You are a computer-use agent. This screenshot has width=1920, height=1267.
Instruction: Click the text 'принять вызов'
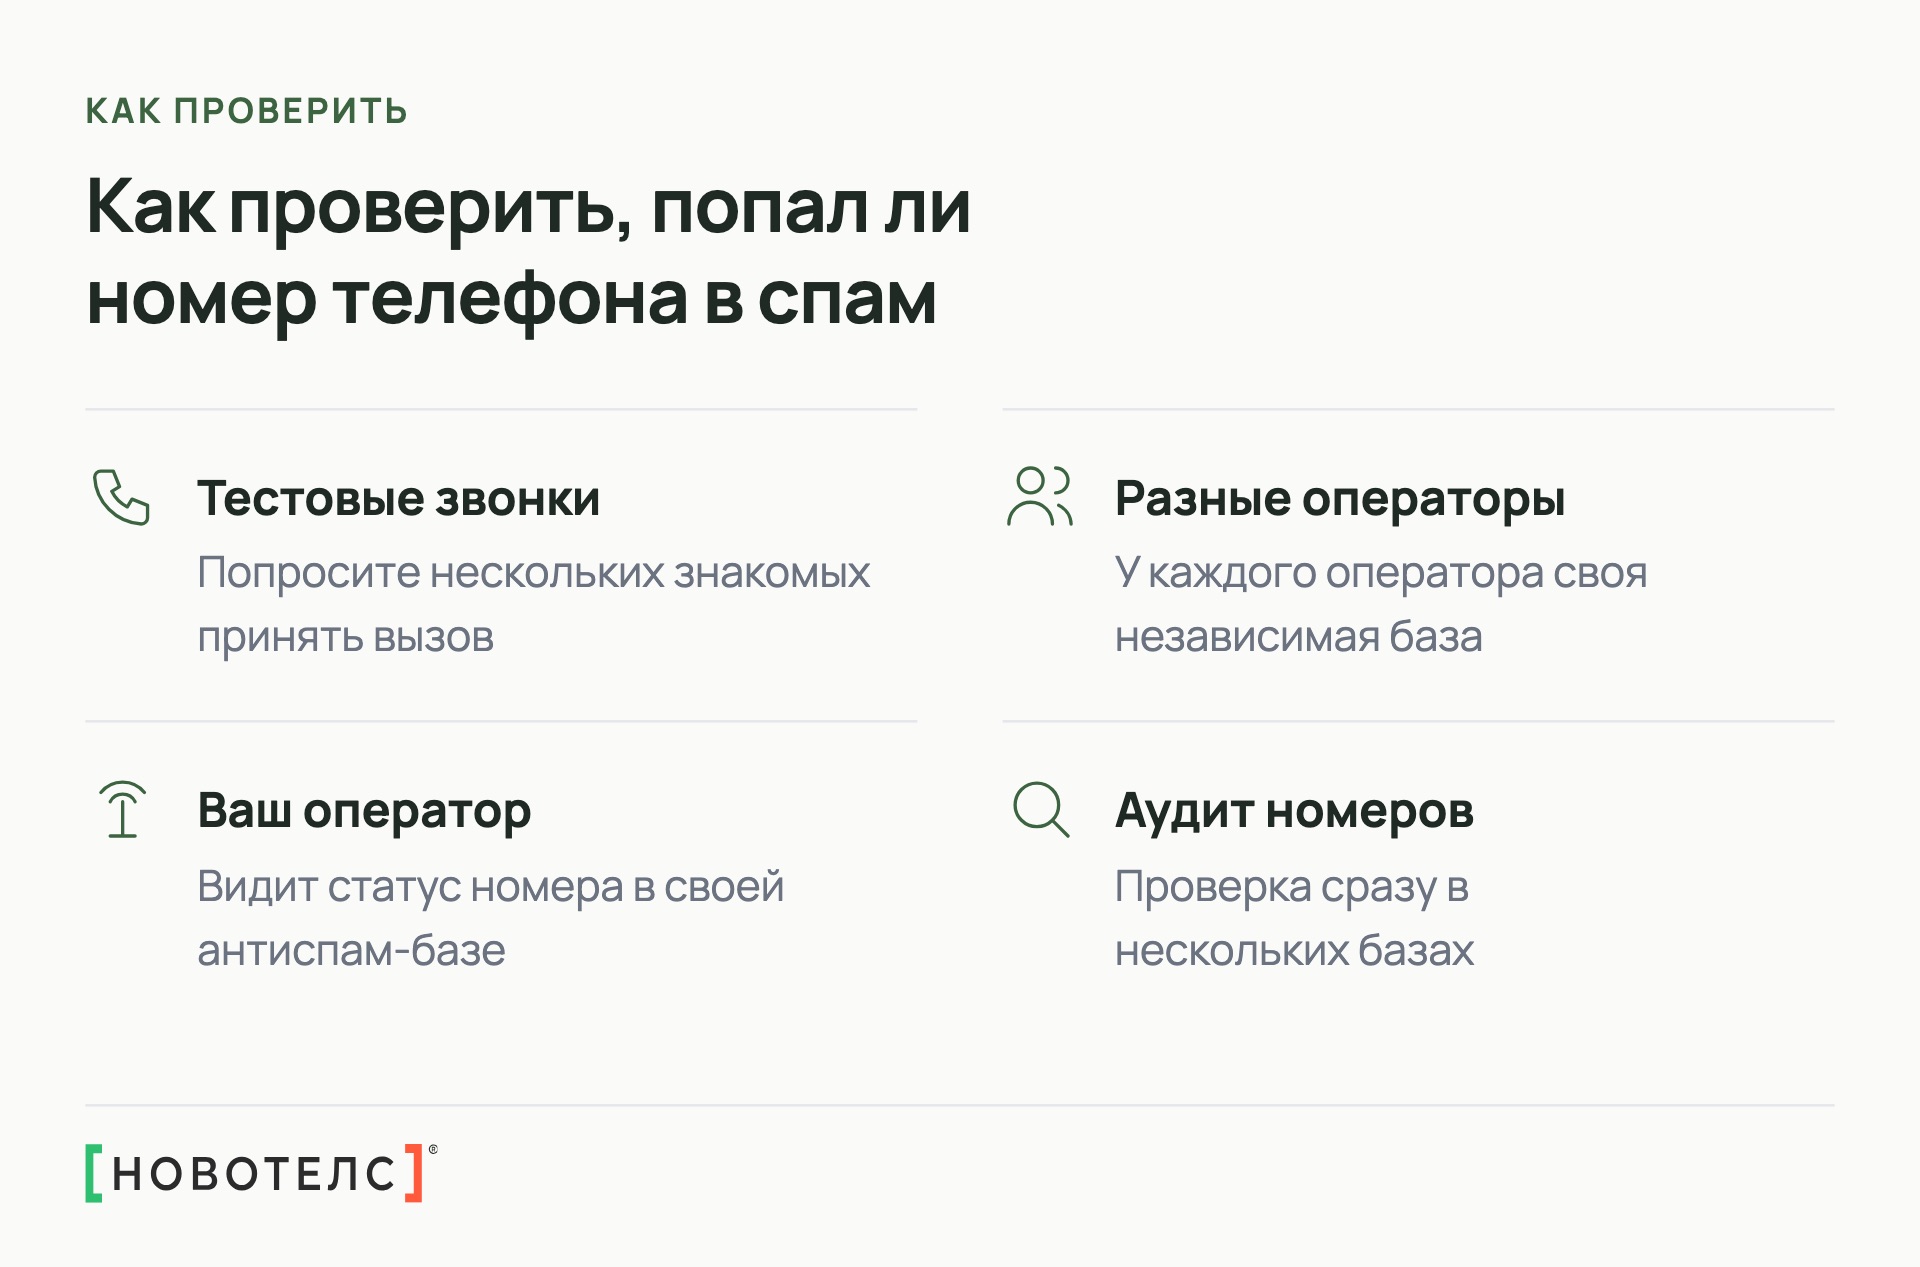tap(345, 638)
